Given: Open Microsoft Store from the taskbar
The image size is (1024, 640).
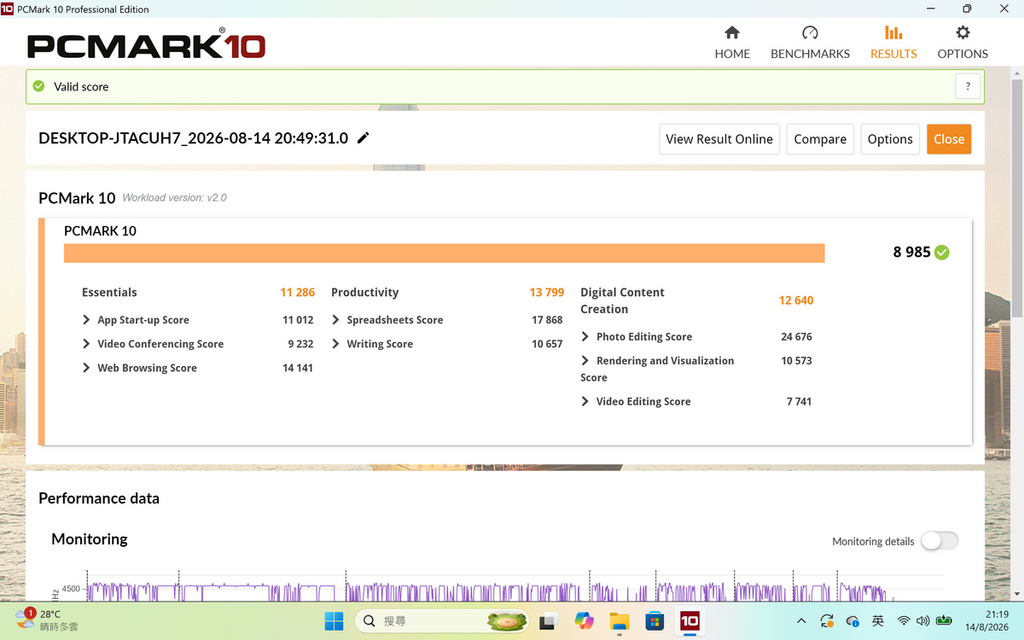Looking at the screenshot, I should (654, 621).
